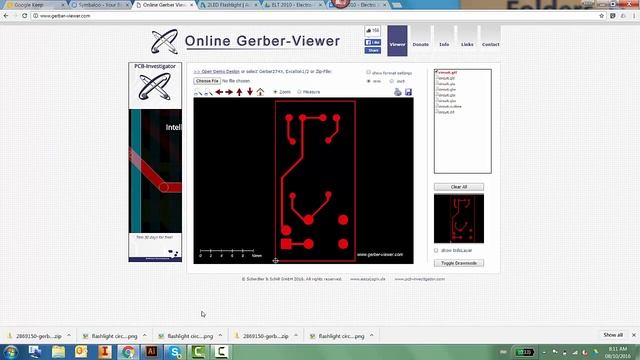Pan the PCB view up with arrow
The height and width of the screenshot is (360, 640).
pos(240,92)
